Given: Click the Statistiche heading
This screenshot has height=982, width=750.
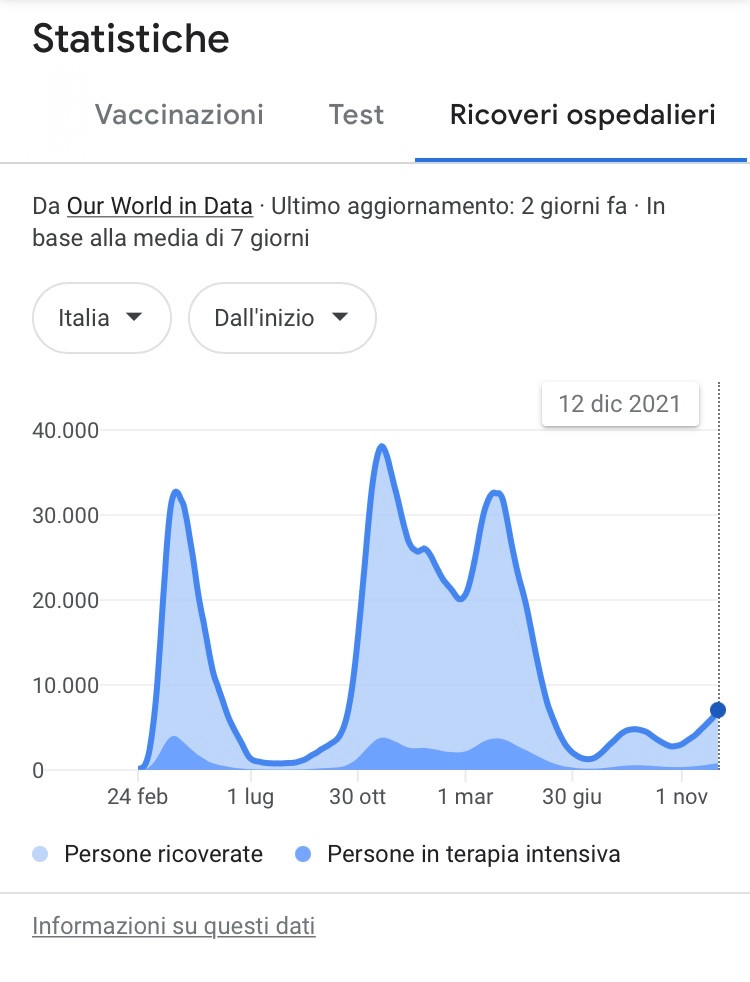Looking at the screenshot, I should pos(131,39).
